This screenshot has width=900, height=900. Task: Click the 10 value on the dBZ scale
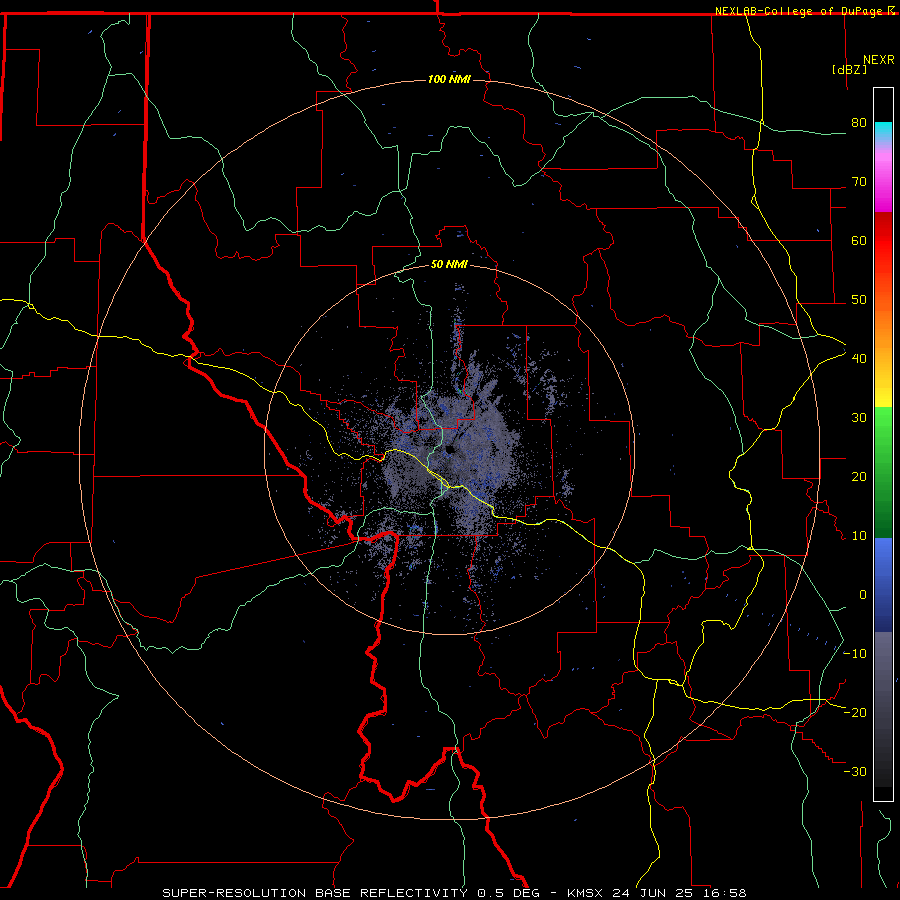point(859,536)
